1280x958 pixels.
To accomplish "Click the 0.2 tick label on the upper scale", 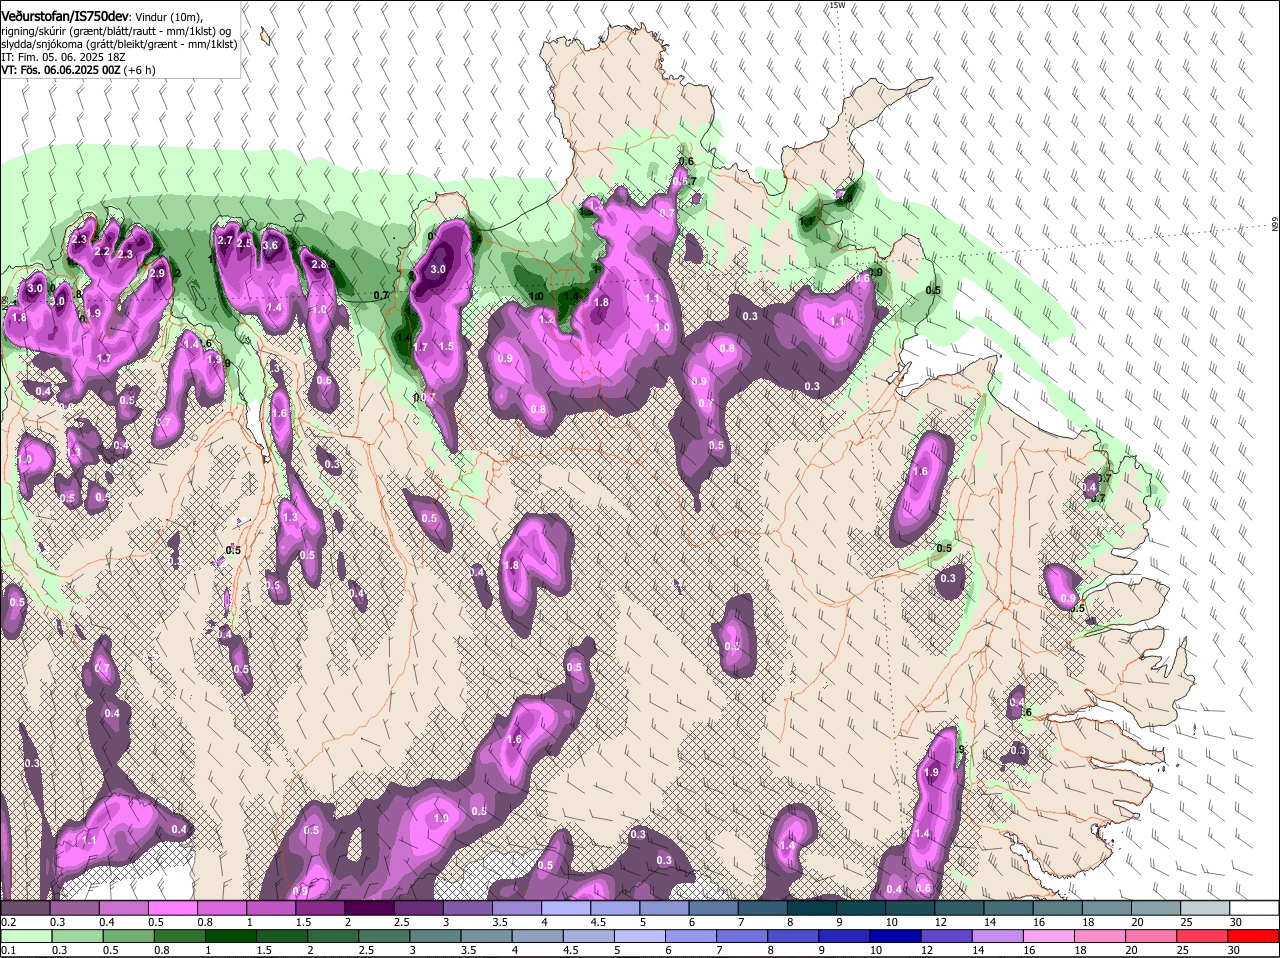I will (x=8, y=922).
